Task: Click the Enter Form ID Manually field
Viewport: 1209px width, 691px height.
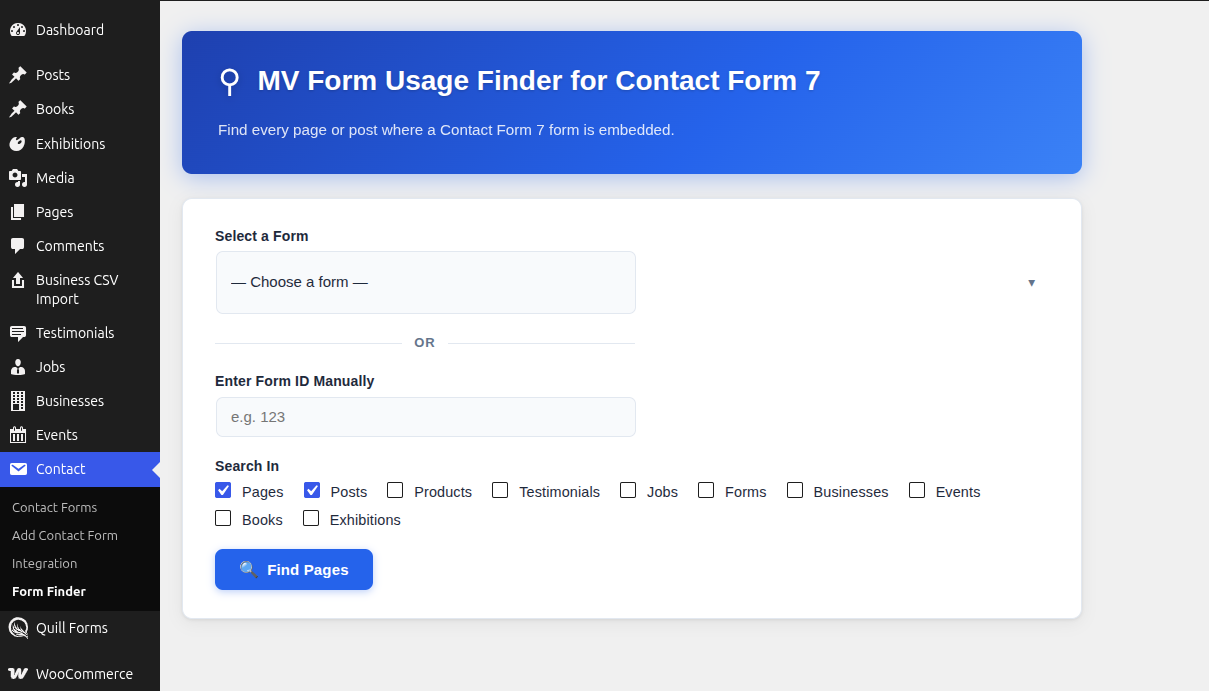Action: click(426, 417)
